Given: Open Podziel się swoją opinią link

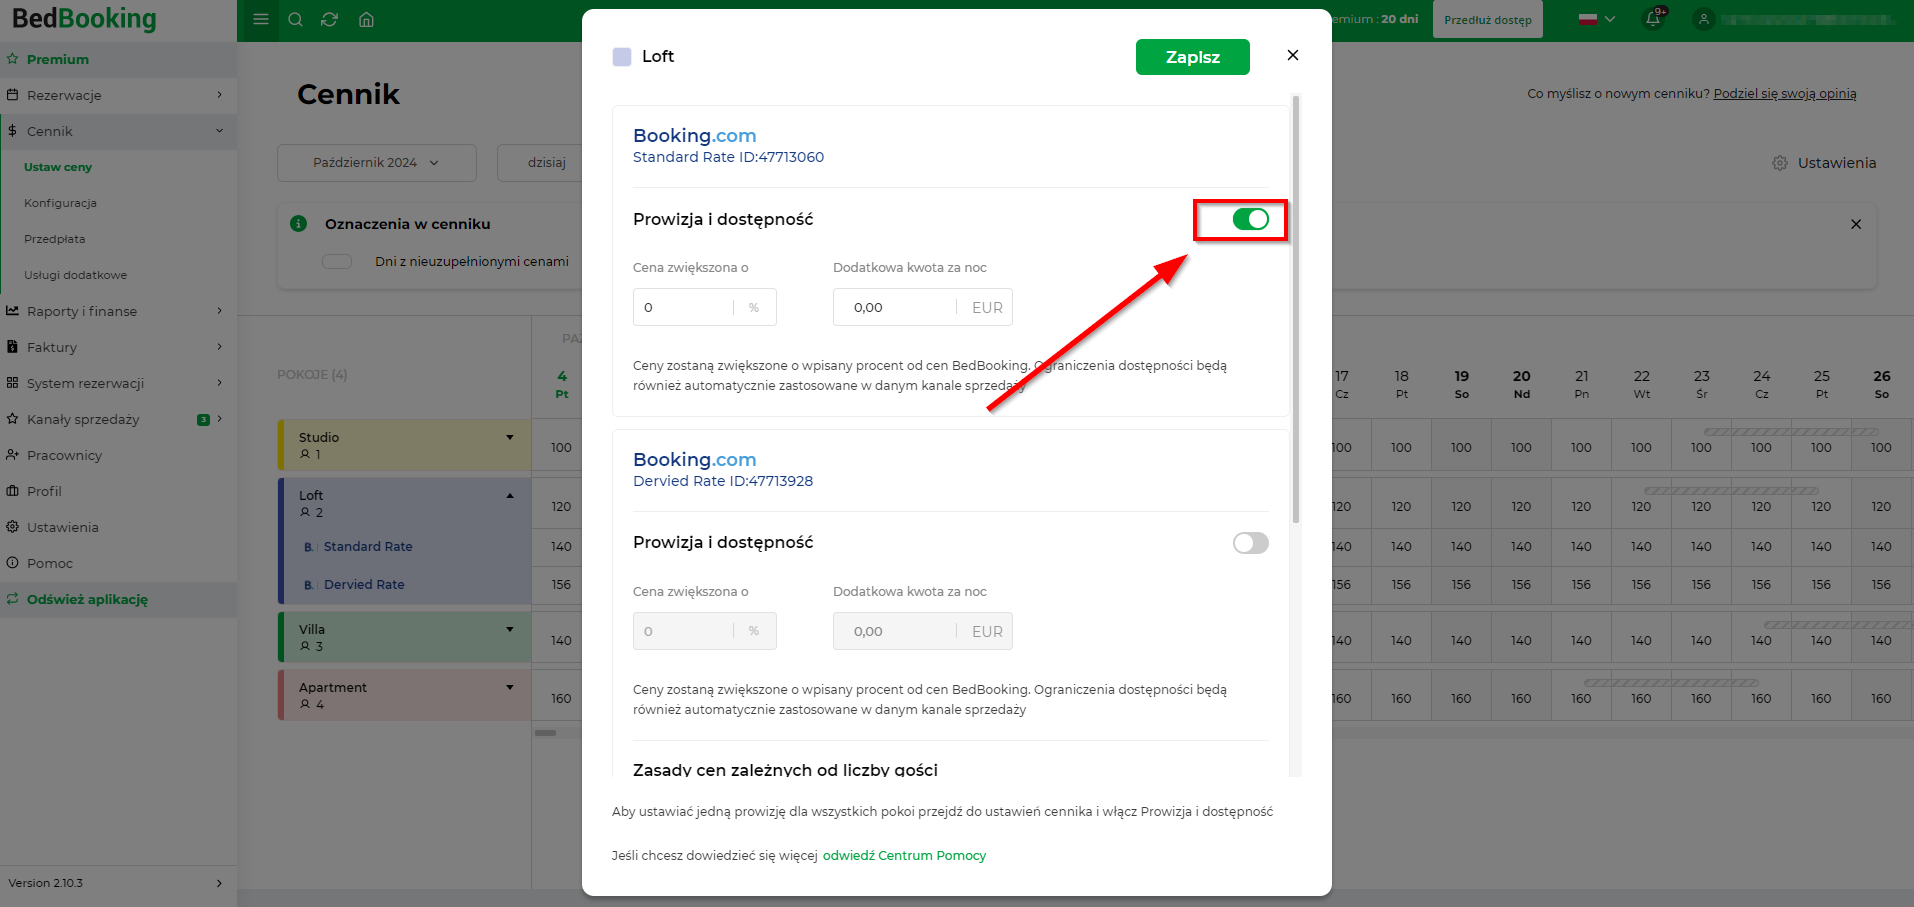Looking at the screenshot, I should (x=1785, y=93).
